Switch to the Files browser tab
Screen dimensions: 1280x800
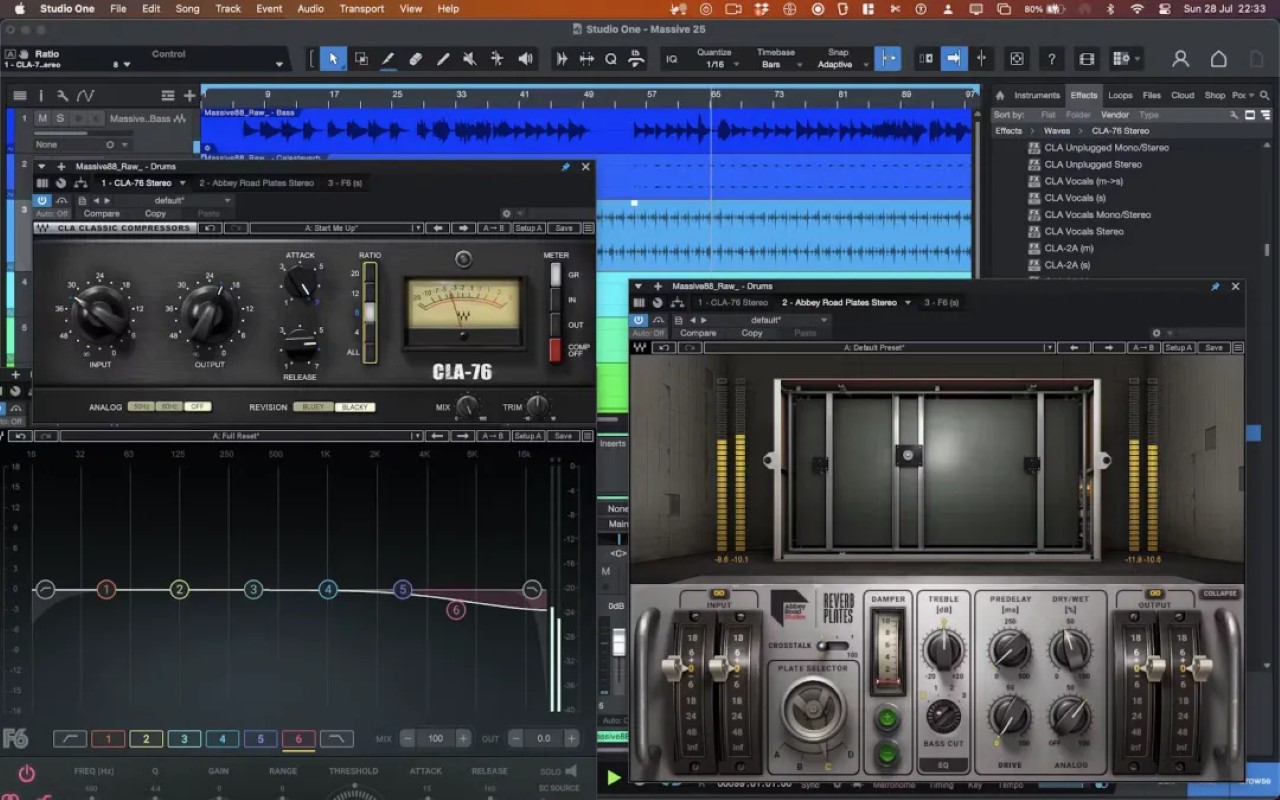[1152, 96]
